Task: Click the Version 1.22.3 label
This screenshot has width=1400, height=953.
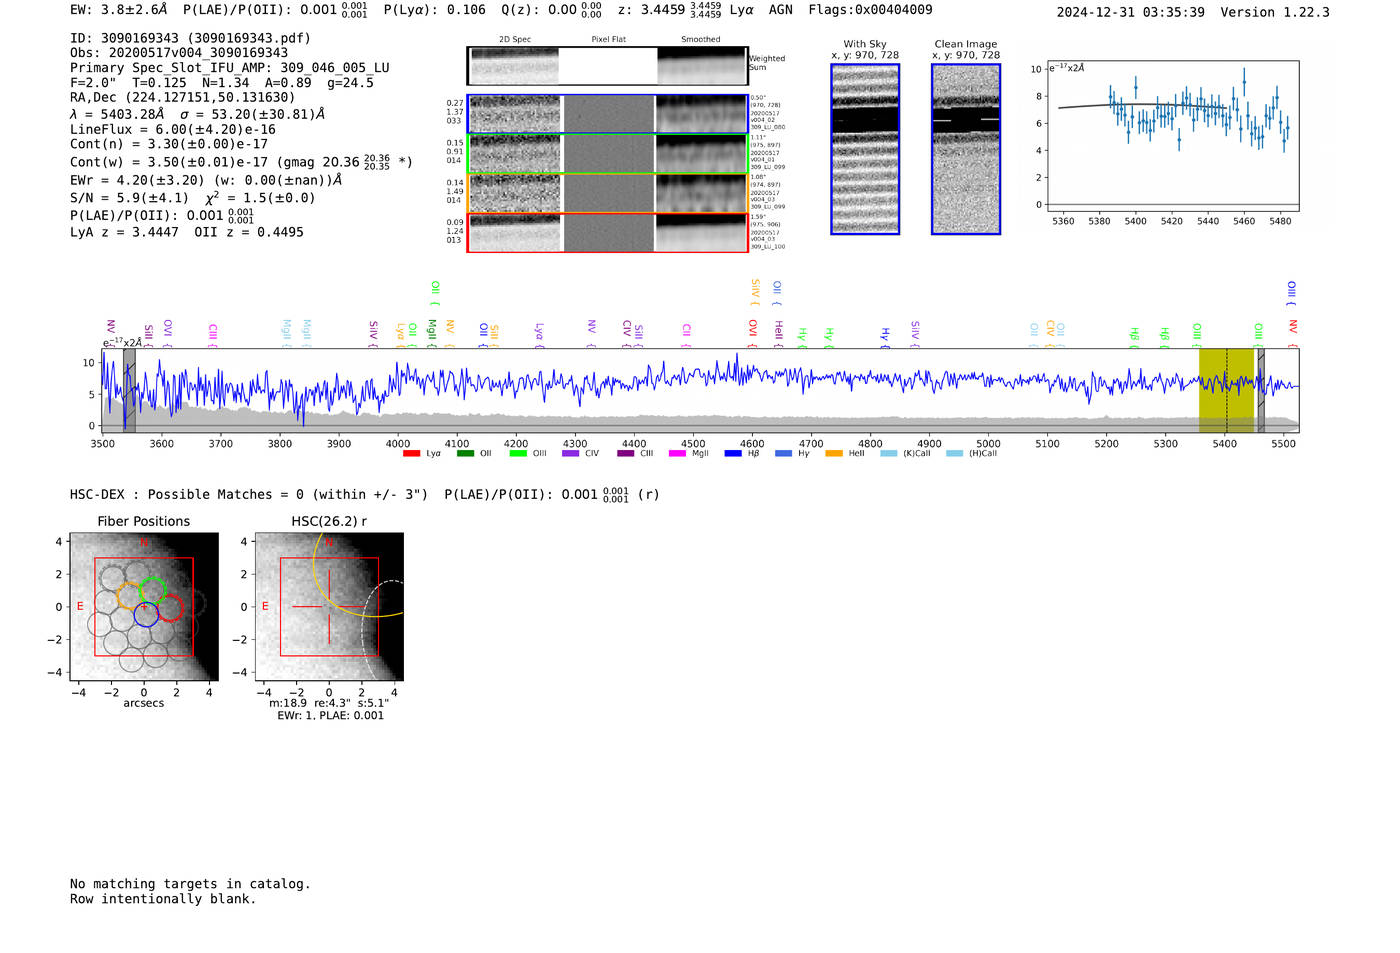Action: [x=1275, y=12]
